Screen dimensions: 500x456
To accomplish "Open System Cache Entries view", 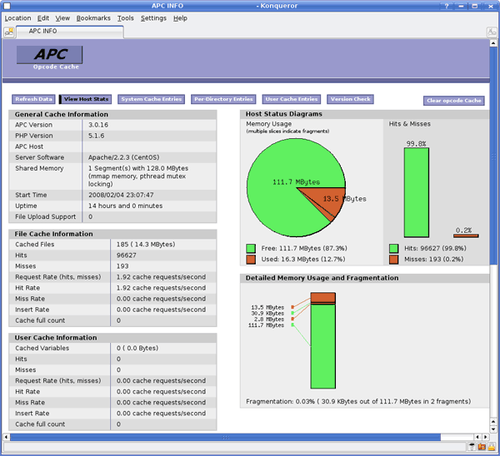I will click(151, 99).
